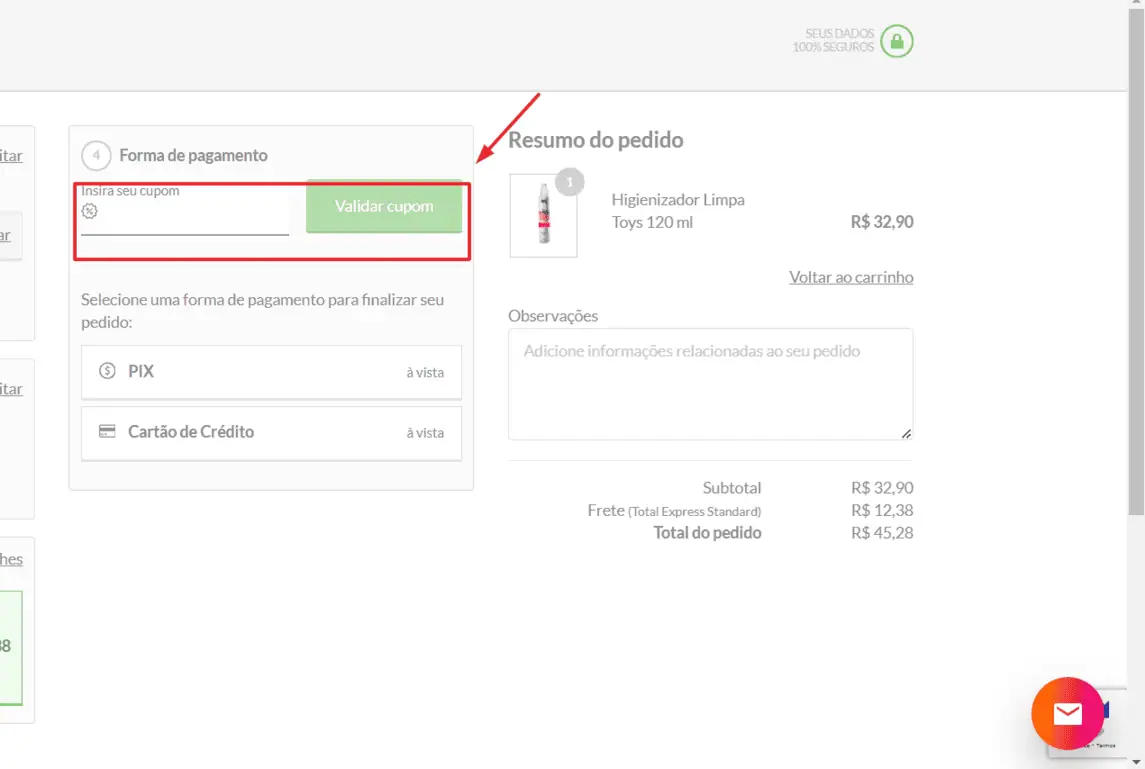Screen dimensions: 1145x769
Task: Click the coupon percent icon
Action: 89,211
